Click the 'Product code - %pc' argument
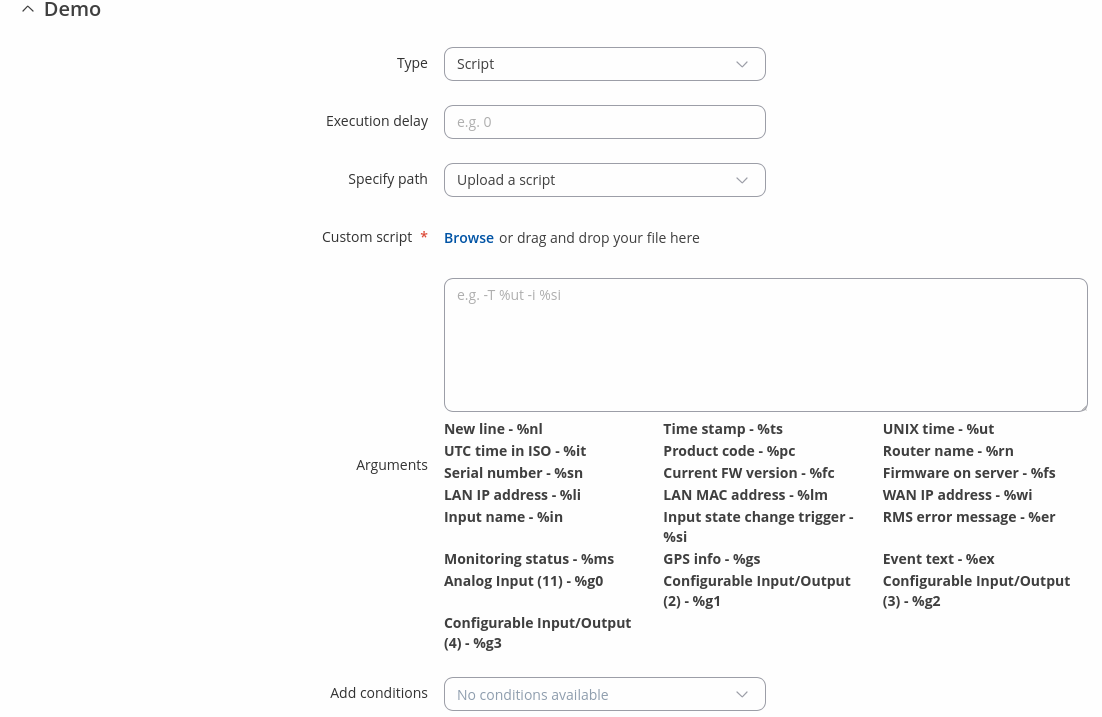Image resolution: width=1102 pixels, height=717 pixels. [729, 451]
